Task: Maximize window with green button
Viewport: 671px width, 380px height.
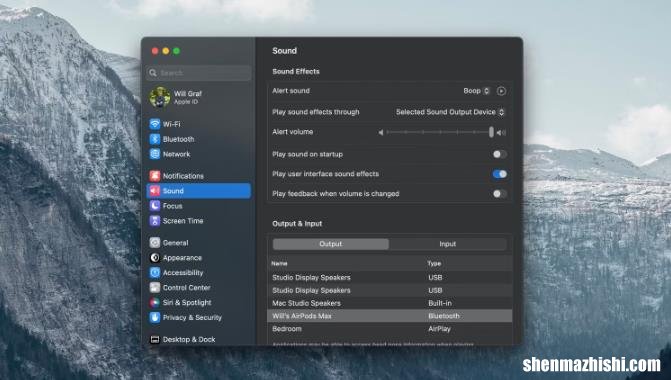Action: click(x=177, y=51)
